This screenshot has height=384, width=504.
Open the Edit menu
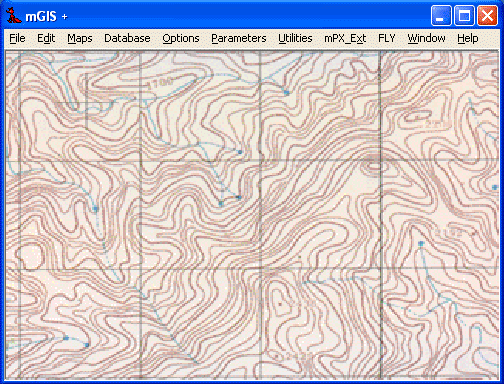pyautogui.click(x=46, y=38)
